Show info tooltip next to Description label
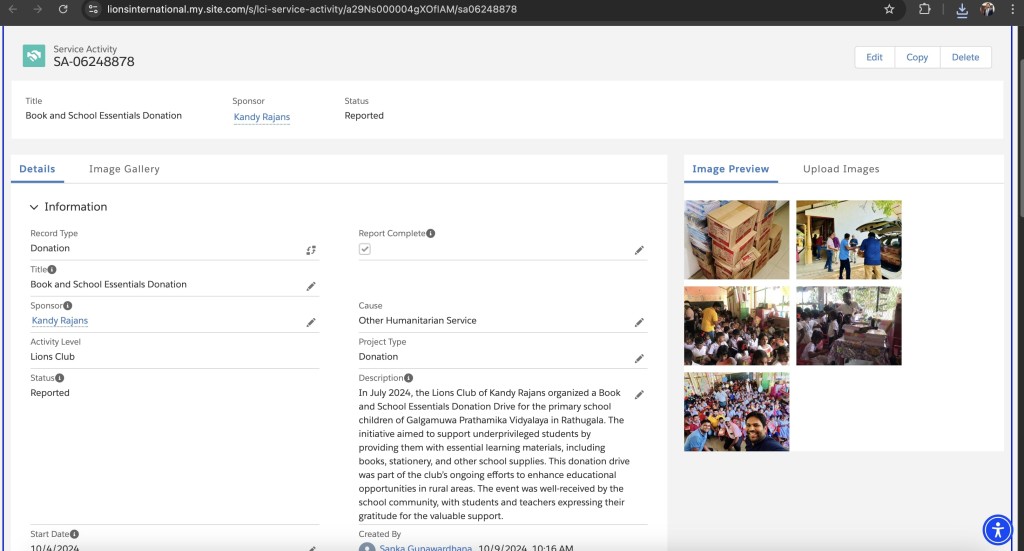 [408, 378]
